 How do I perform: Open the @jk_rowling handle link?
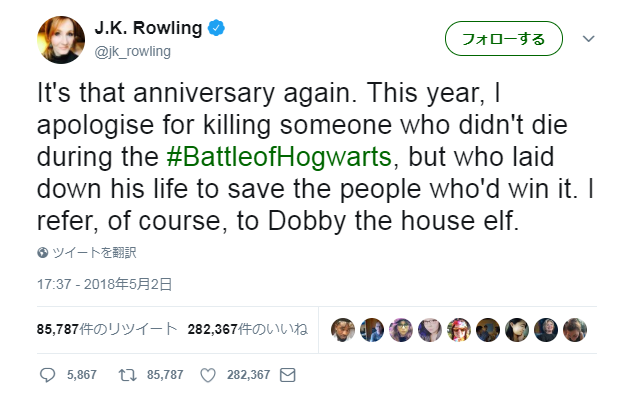(133, 51)
